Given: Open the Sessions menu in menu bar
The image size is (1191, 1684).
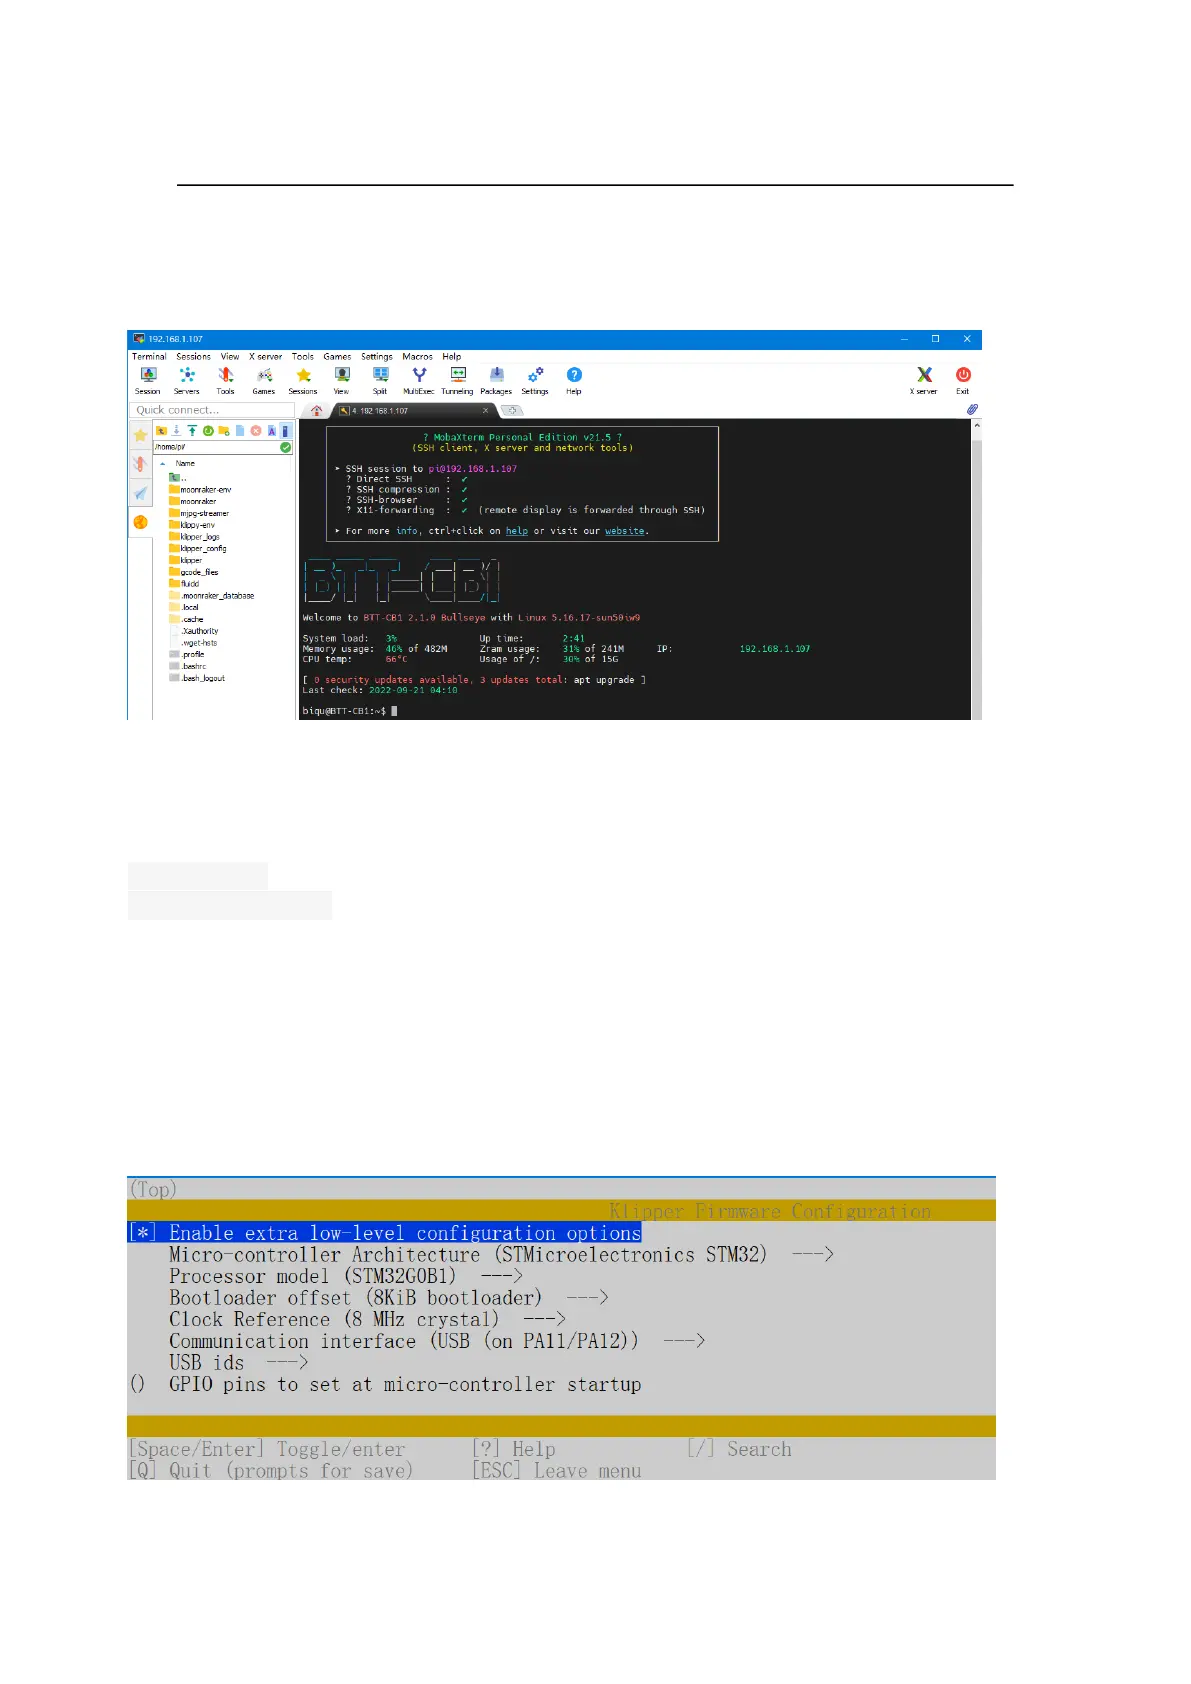Looking at the screenshot, I should click(193, 356).
